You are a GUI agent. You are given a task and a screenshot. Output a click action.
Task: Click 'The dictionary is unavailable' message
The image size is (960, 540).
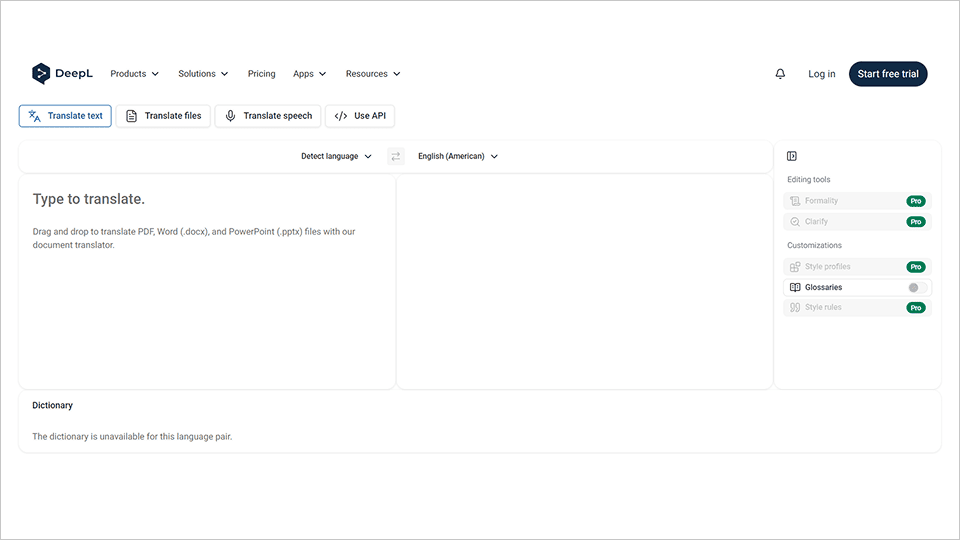[132, 437]
